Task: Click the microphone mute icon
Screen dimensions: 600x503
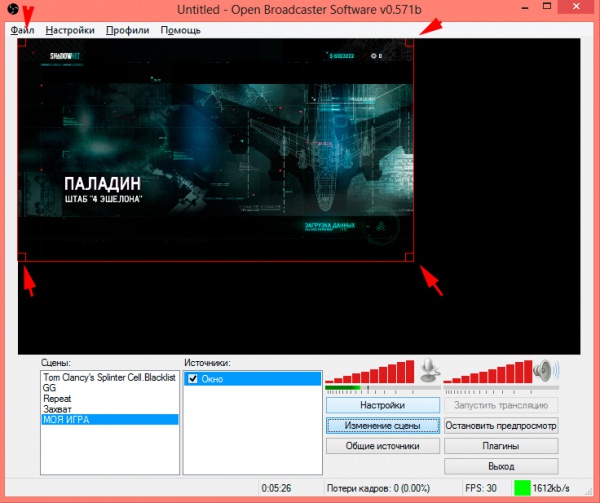Action: point(429,371)
